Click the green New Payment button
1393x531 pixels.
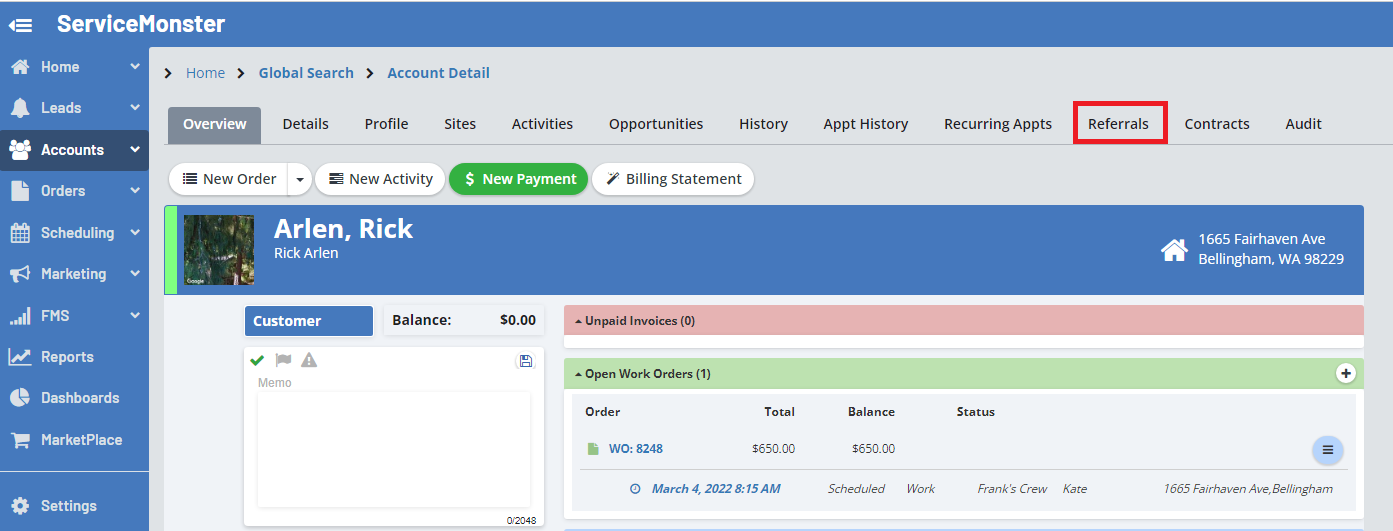click(519, 179)
